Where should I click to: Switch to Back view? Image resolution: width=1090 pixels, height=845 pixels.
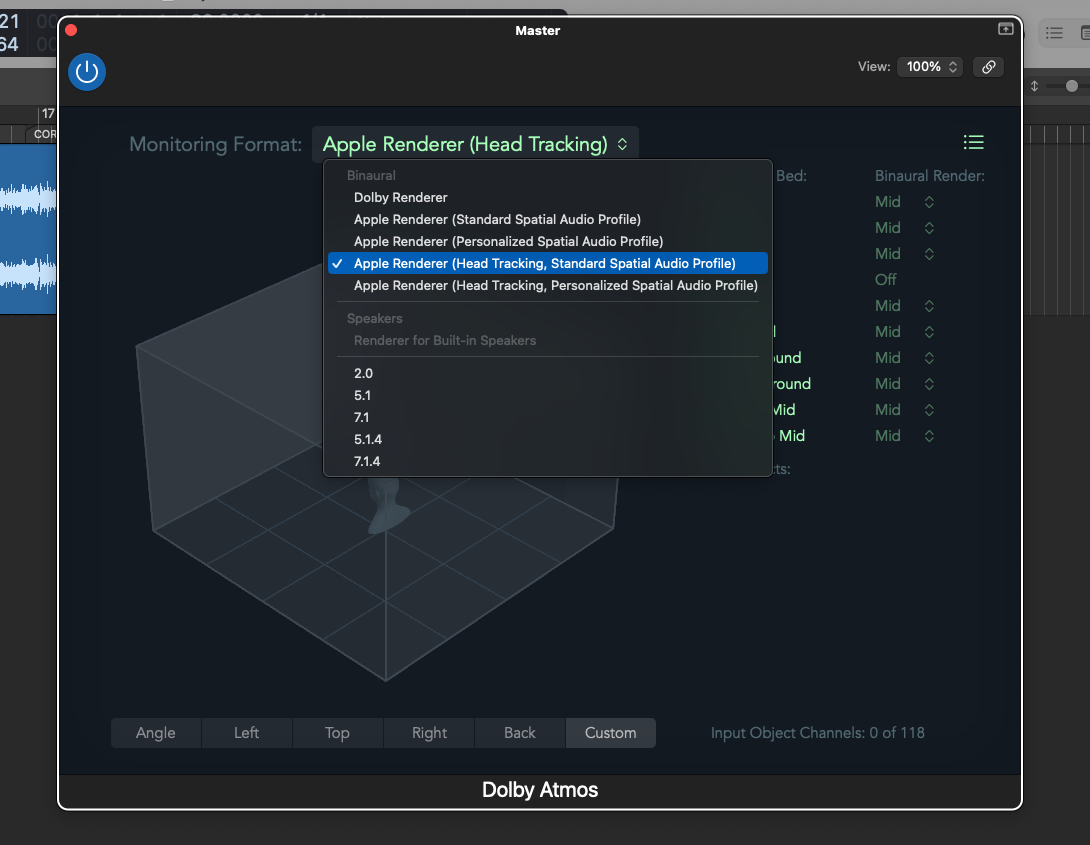(x=520, y=733)
